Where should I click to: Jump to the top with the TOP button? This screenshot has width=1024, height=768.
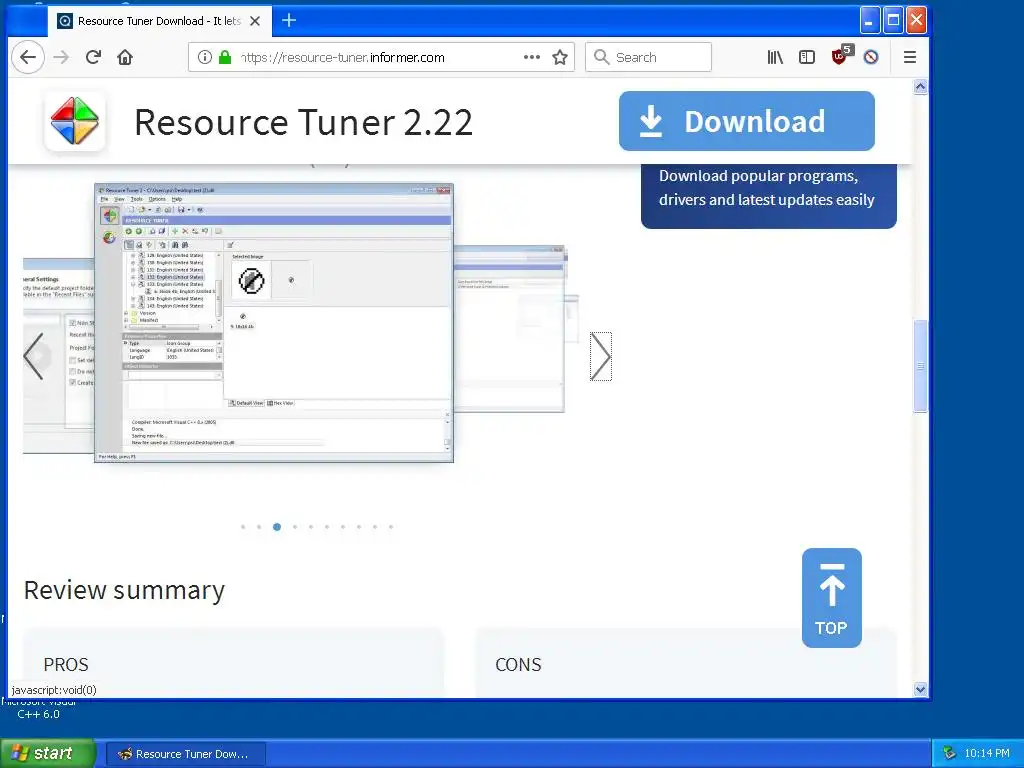(x=831, y=598)
